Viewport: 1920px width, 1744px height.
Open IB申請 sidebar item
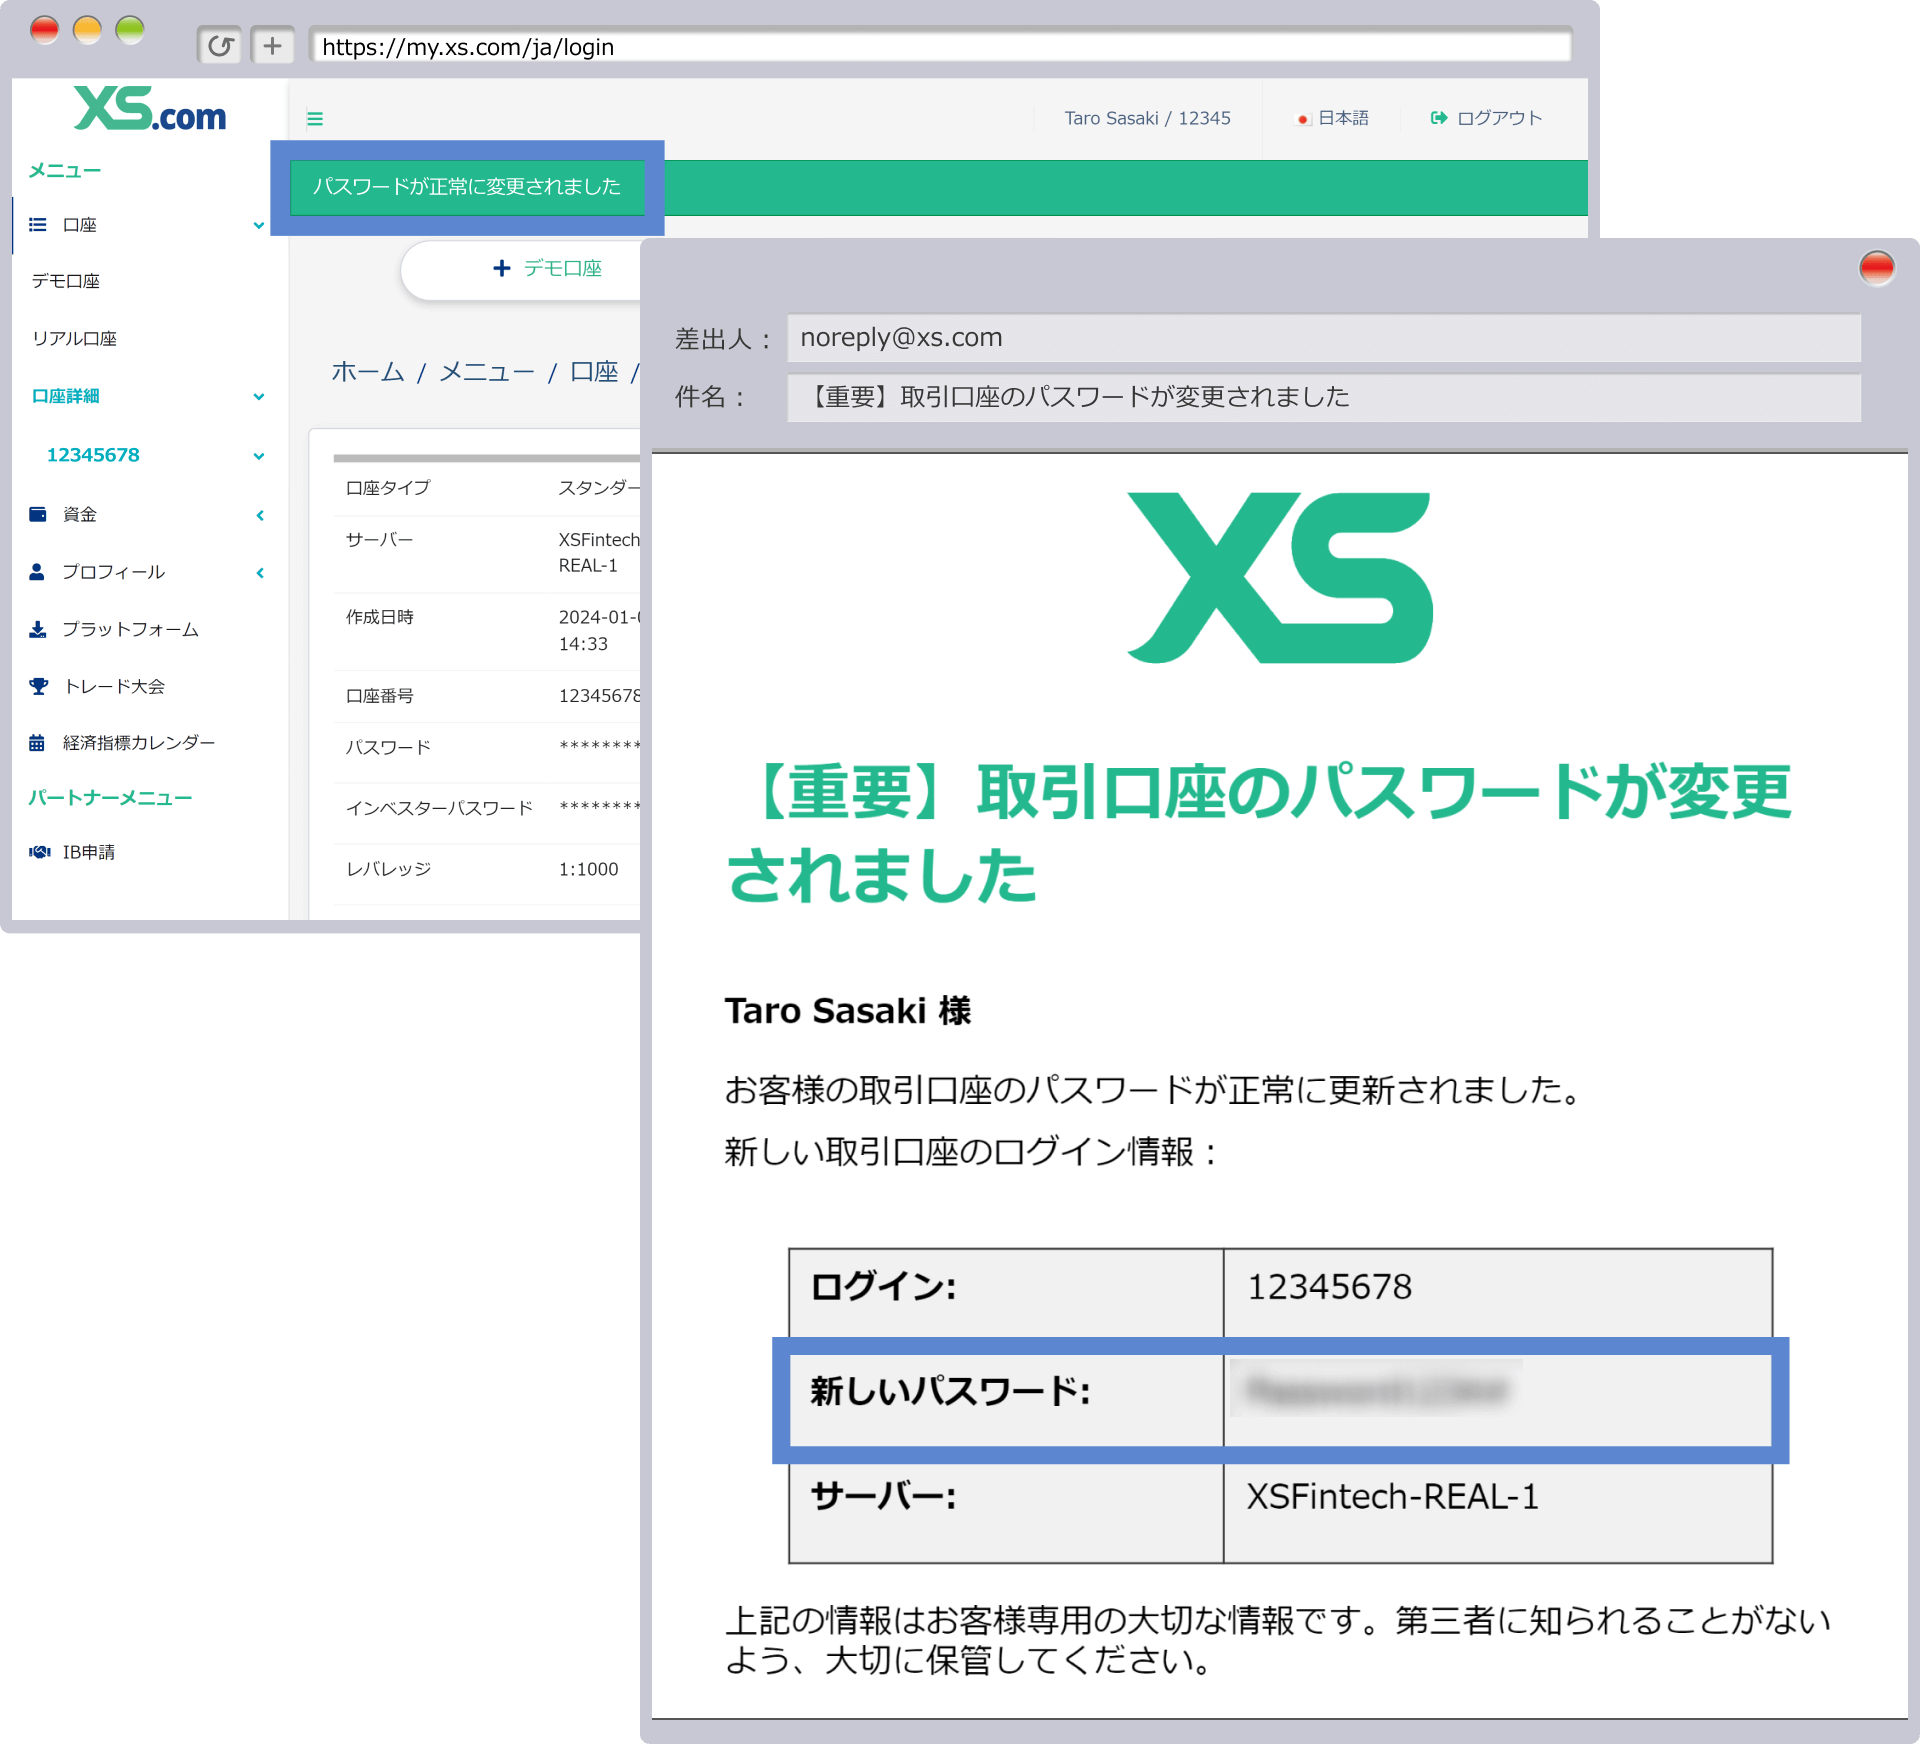pos(88,852)
